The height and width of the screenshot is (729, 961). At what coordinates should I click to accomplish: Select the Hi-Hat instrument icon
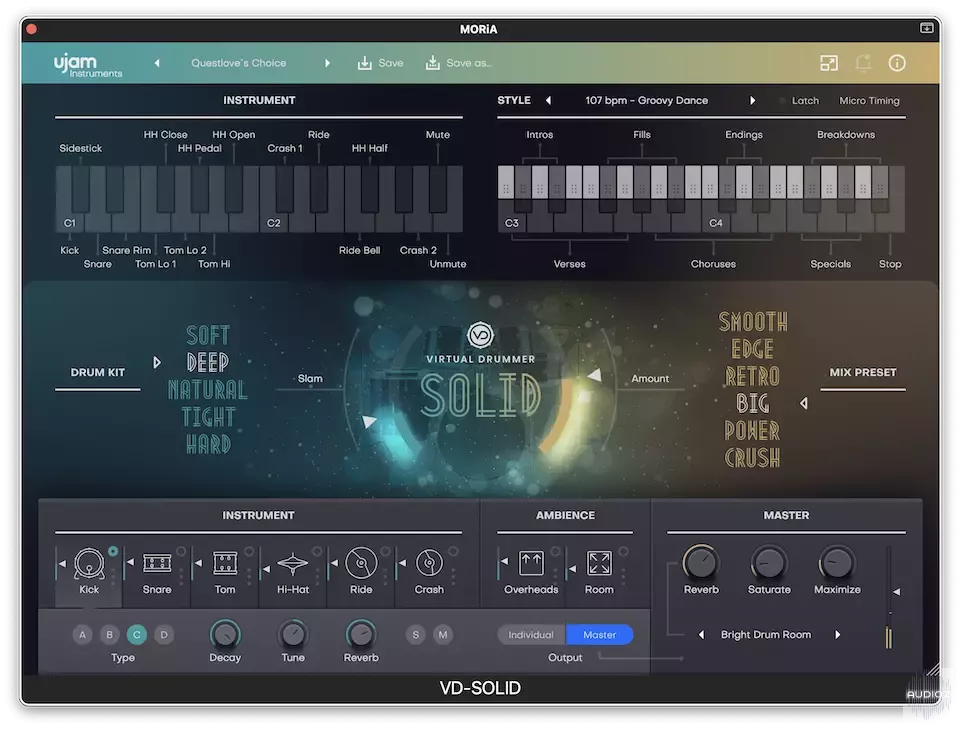(293, 563)
